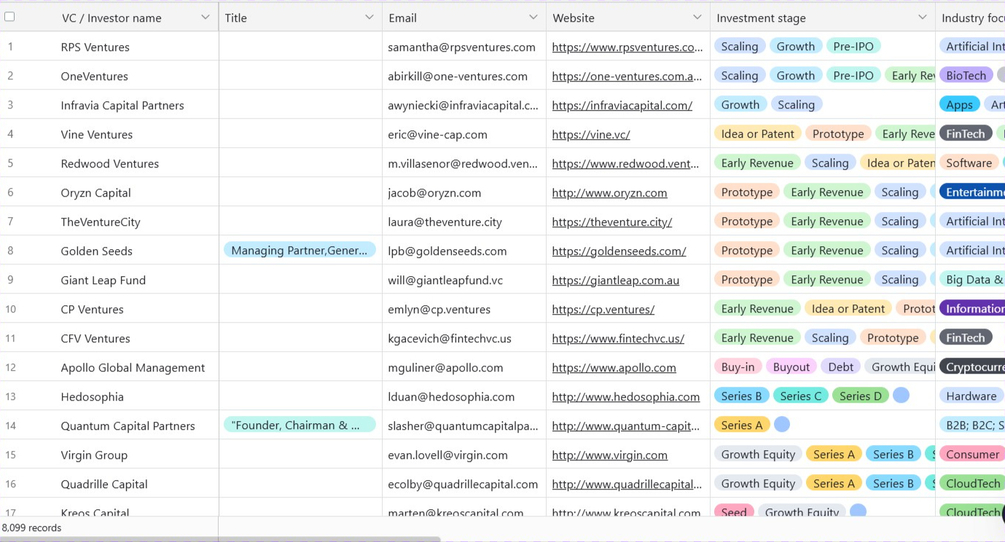Image resolution: width=1005 pixels, height=542 pixels.
Task: Open the quantum-capital website link
Action: pyautogui.click(x=626, y=426)
